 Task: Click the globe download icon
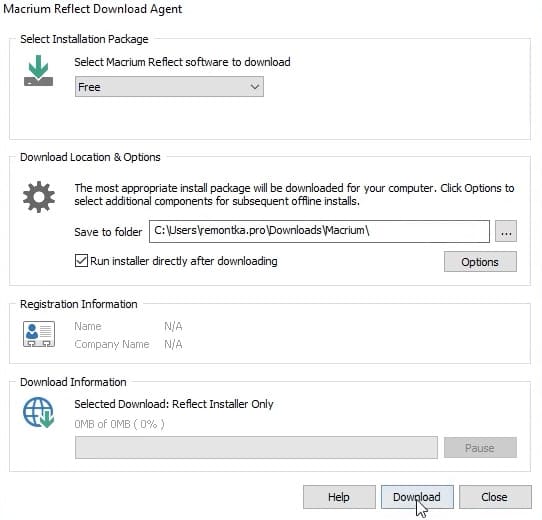coord(38,412)
